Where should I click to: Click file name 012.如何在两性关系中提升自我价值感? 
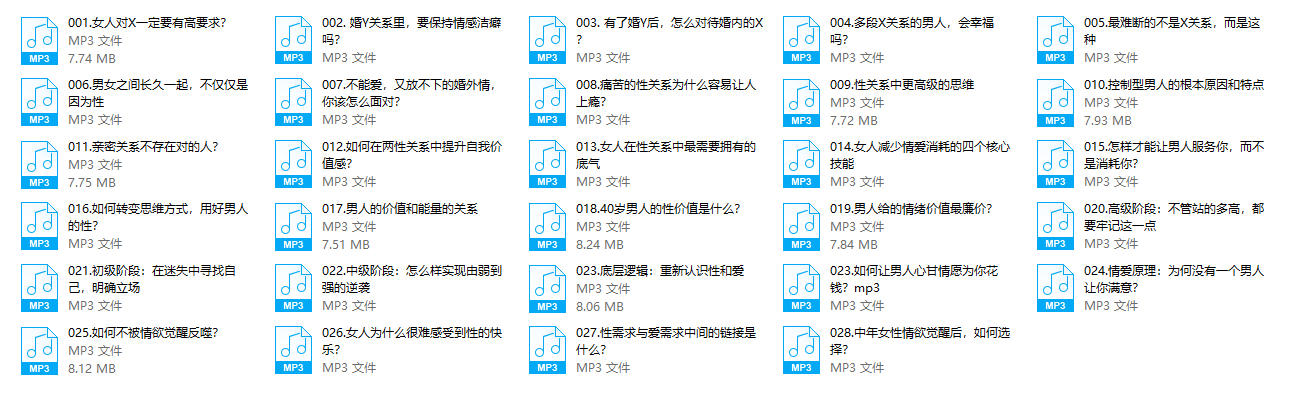[x=412, y=155]
